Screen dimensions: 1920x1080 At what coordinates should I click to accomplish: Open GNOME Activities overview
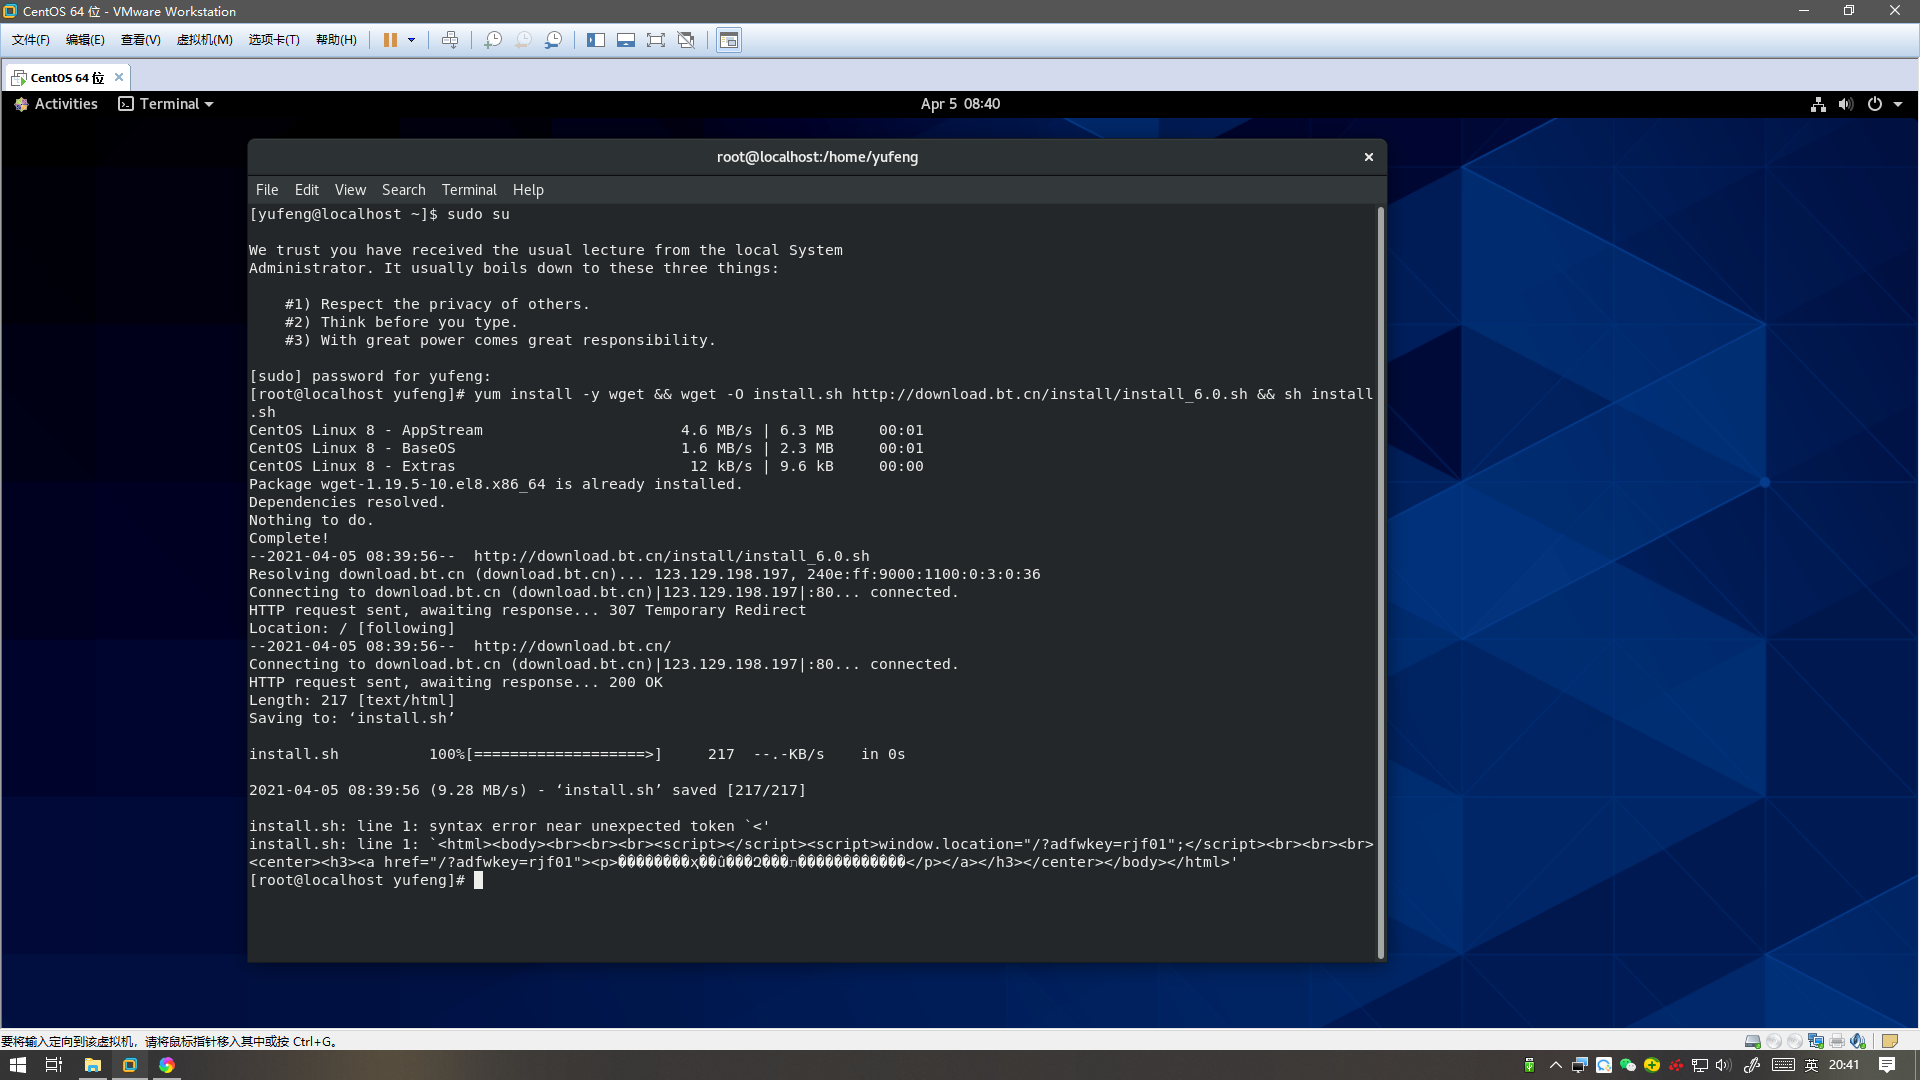tap(56, 104)
